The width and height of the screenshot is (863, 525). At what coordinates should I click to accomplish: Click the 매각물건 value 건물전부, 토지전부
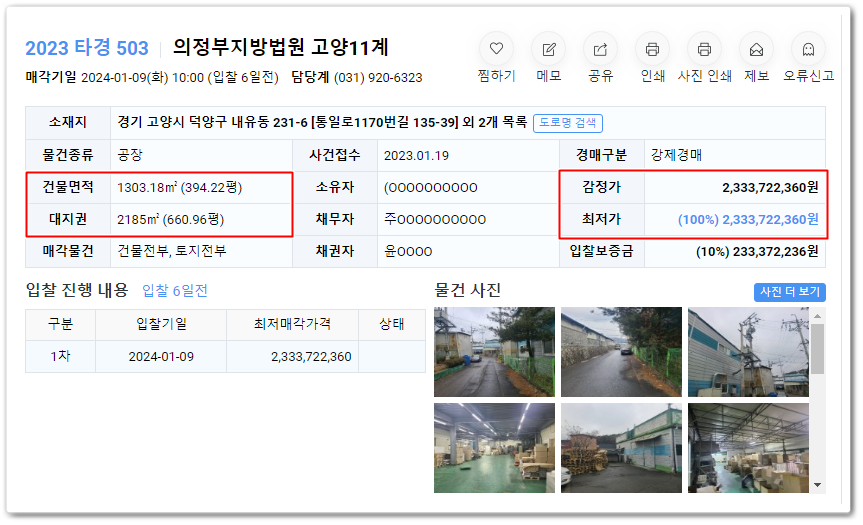(x=172, y=251)
